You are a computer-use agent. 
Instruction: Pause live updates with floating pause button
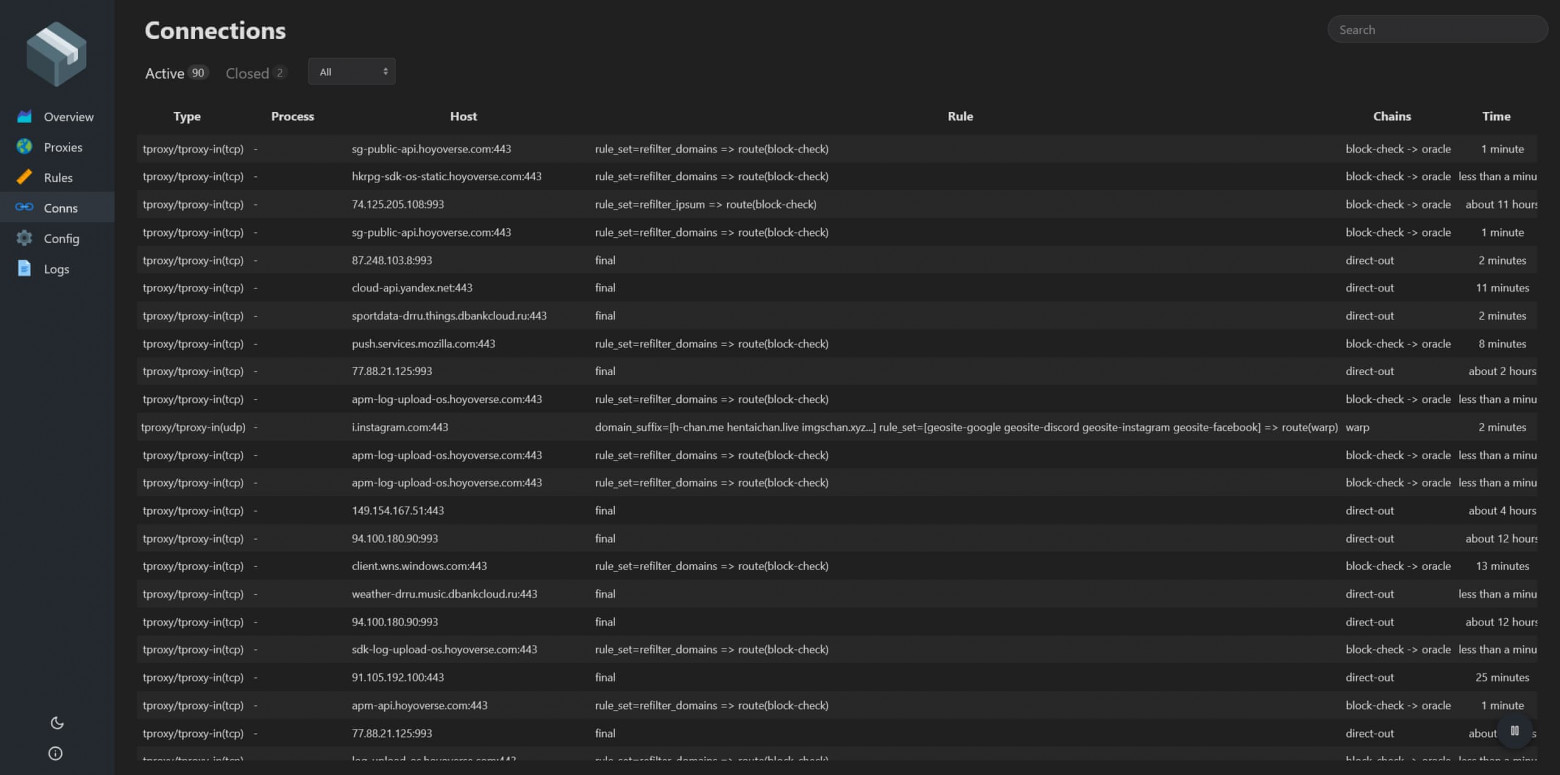(x=1515, y=731)
